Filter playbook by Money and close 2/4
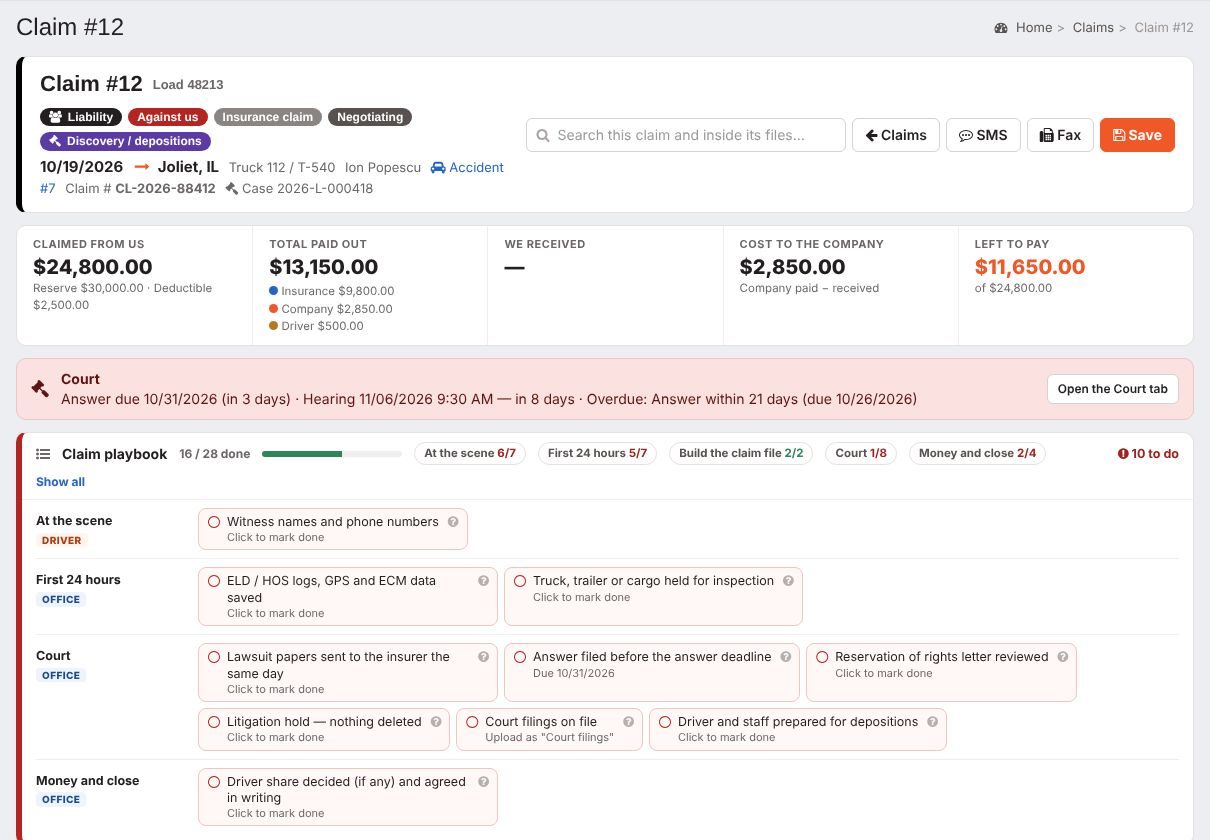This screenshot has height=840, width=1210. [977, 453]
